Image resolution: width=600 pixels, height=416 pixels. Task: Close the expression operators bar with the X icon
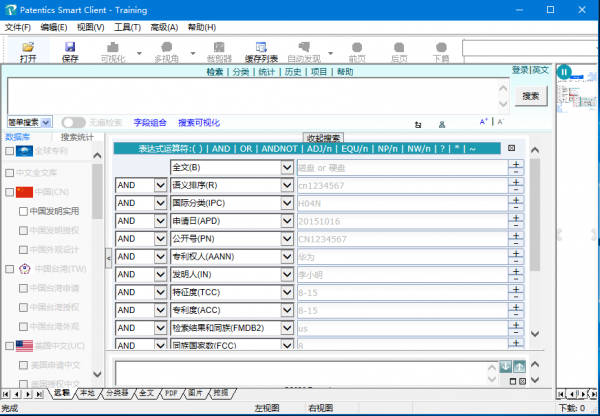pos(512,148)
